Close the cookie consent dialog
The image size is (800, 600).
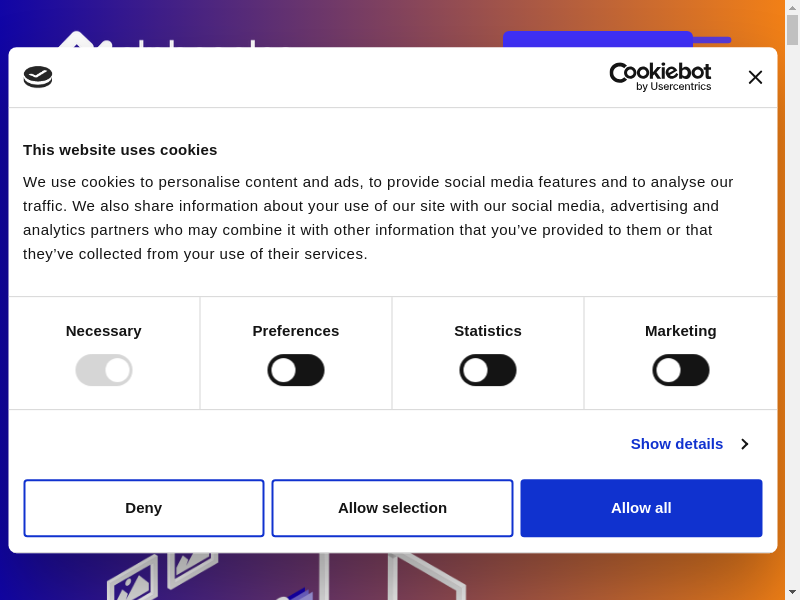click(x=755, y=77)
